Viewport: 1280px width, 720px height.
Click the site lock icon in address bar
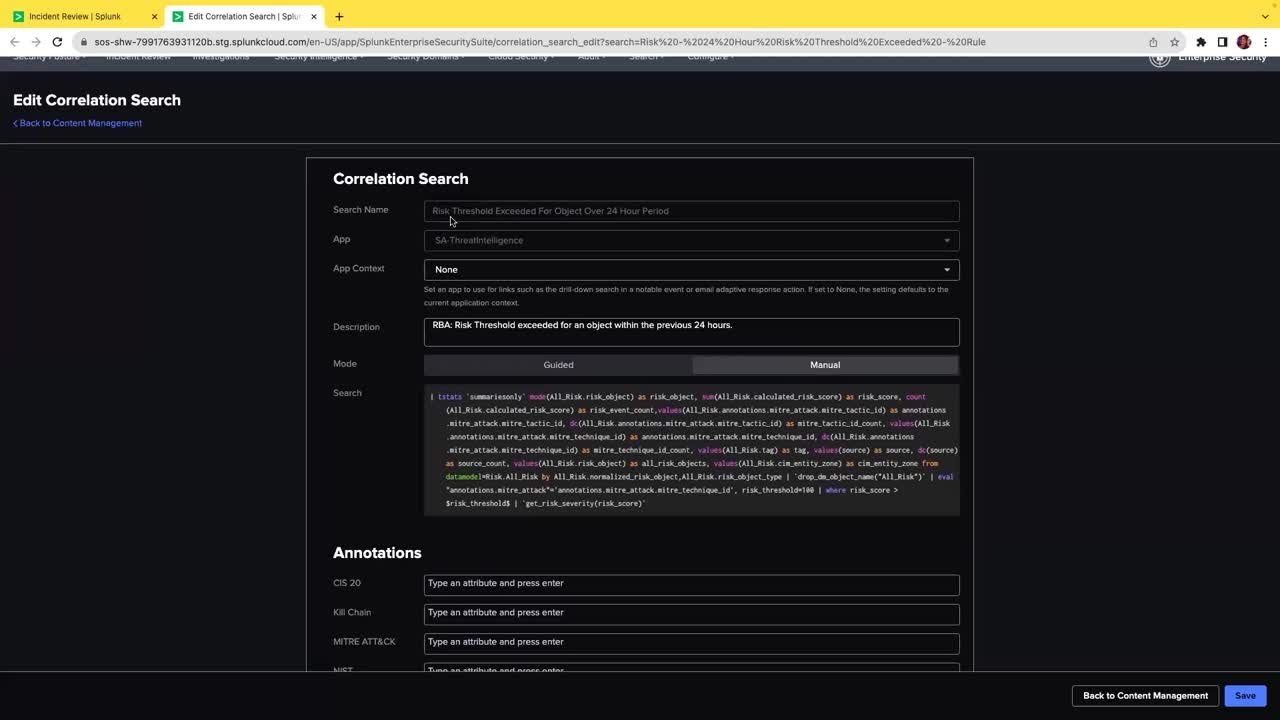click(x=86, y=42)
